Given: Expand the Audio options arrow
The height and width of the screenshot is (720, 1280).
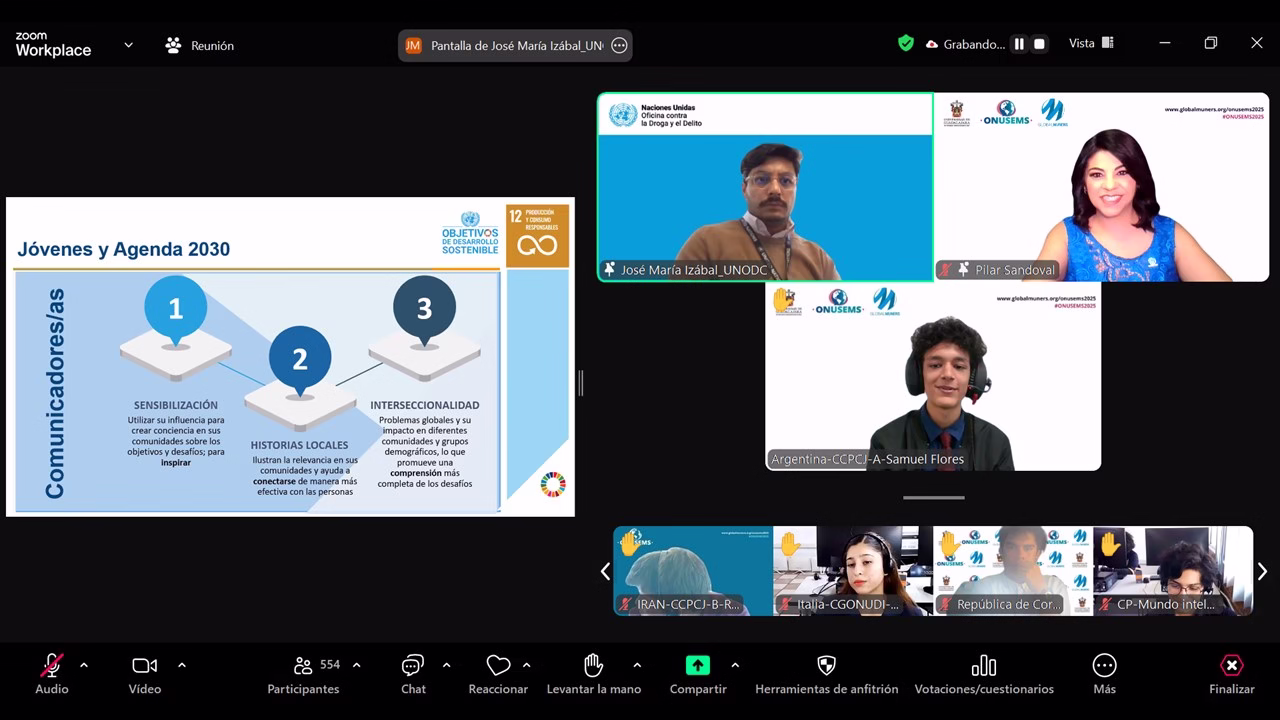Looking at the screenshot, I should point(84,665).
